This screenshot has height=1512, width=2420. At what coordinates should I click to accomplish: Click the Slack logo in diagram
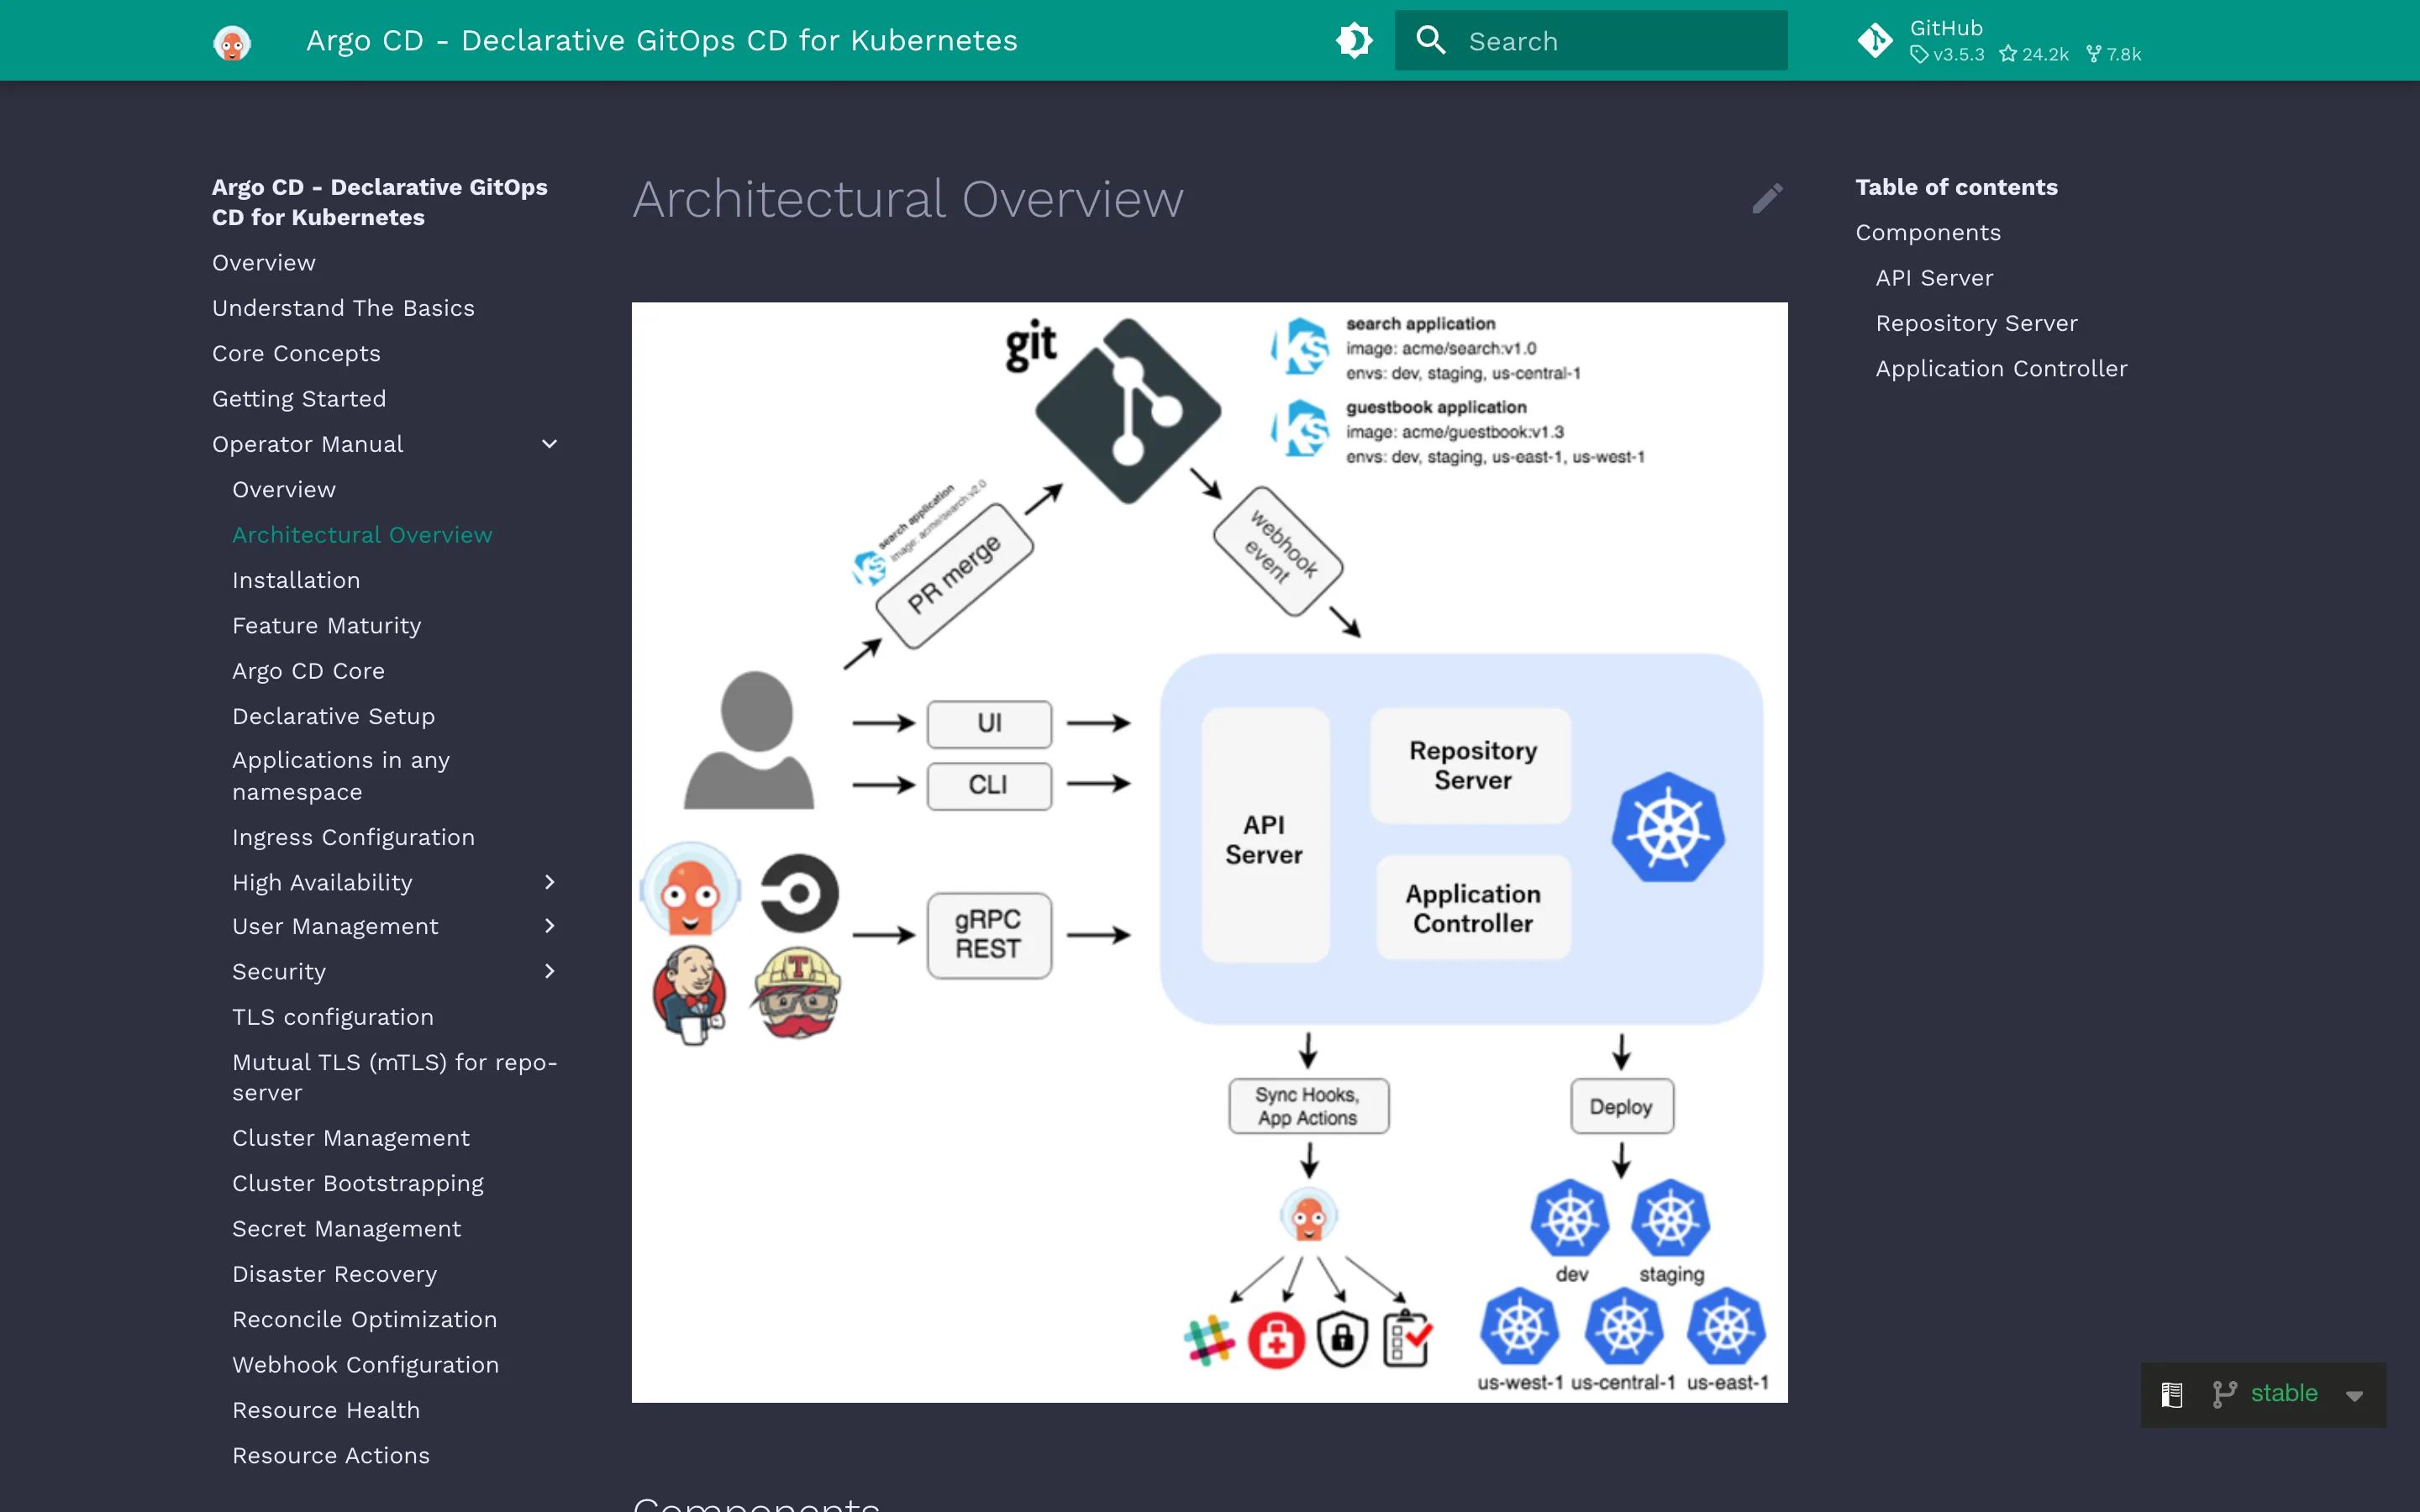tap(1209, 1340)
